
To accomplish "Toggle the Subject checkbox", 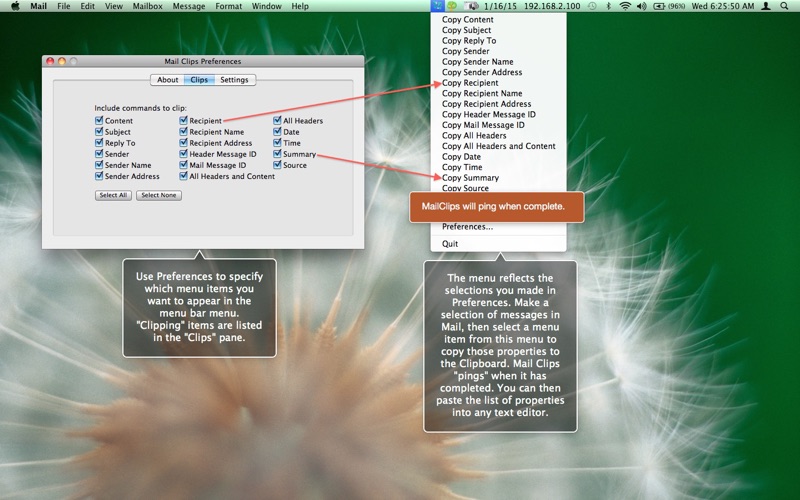I will coord(99,132).
